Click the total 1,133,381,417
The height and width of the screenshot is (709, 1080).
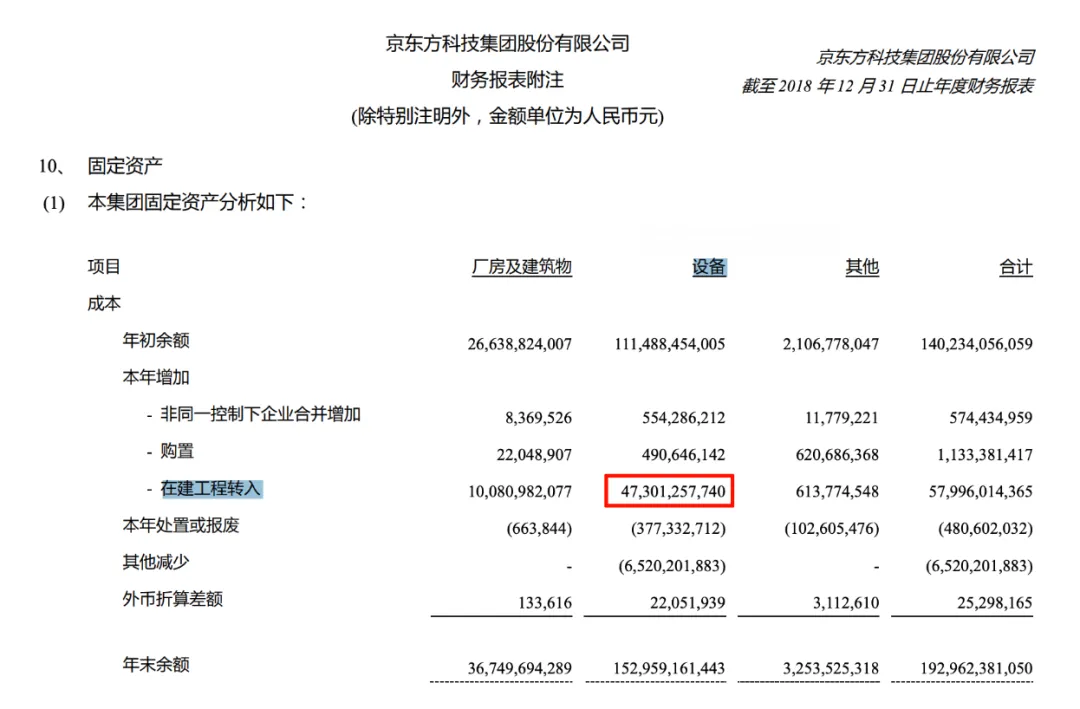[x=985, y=455]
